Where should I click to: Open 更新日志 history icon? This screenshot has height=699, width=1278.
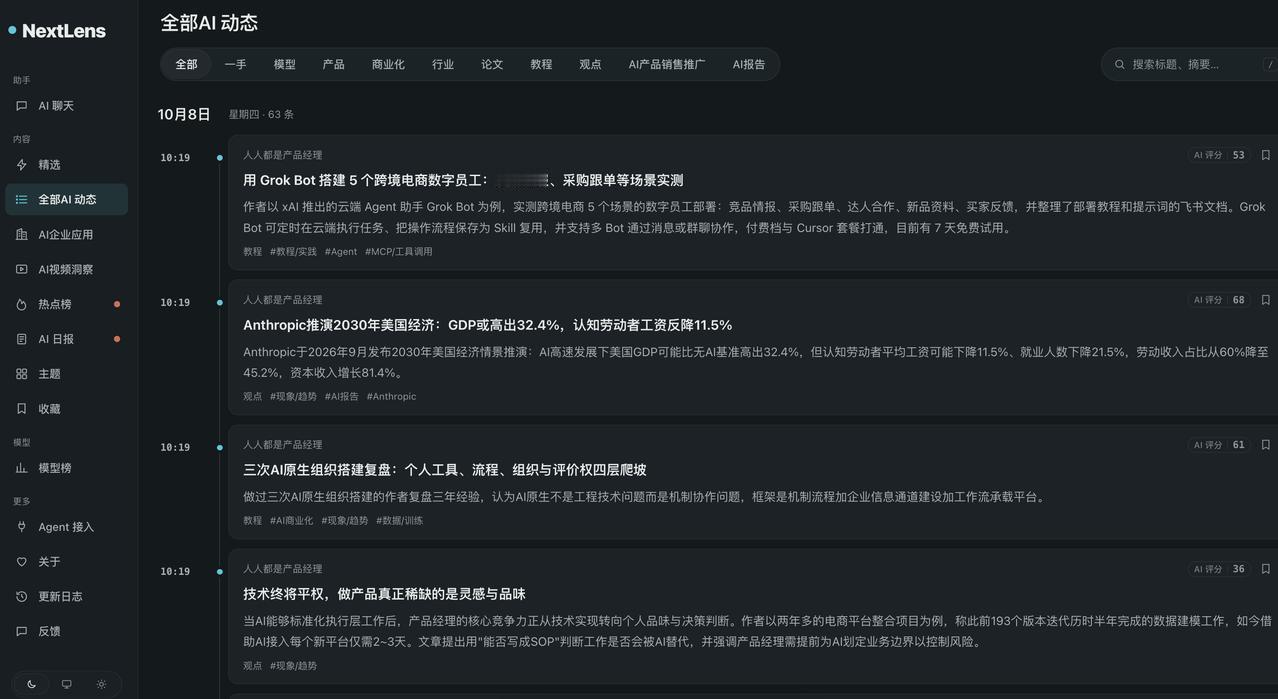click(22, 597)
